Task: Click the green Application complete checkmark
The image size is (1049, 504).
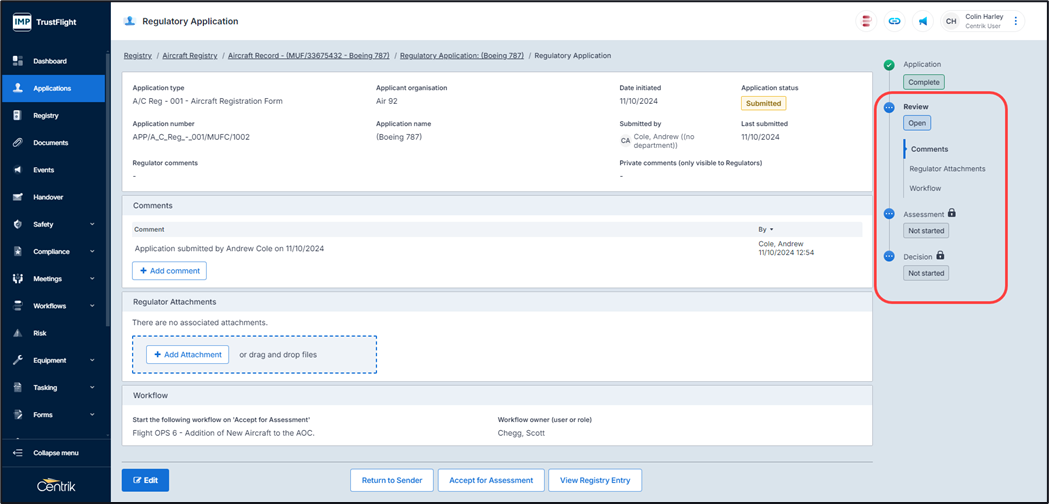Action: pos(889,65)
